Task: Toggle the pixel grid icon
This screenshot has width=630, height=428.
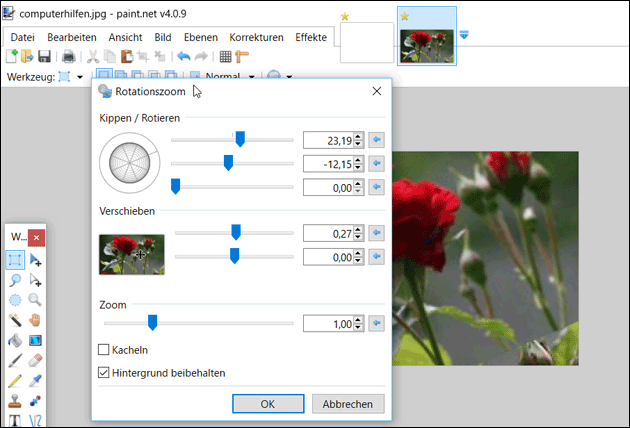Action: 225,57
